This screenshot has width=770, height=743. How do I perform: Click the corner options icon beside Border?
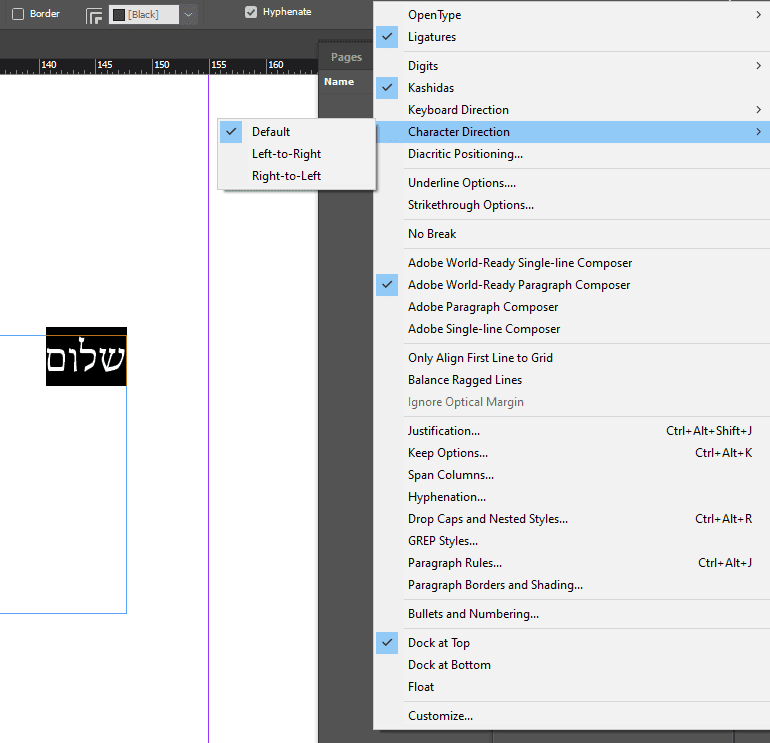[93, 15]
